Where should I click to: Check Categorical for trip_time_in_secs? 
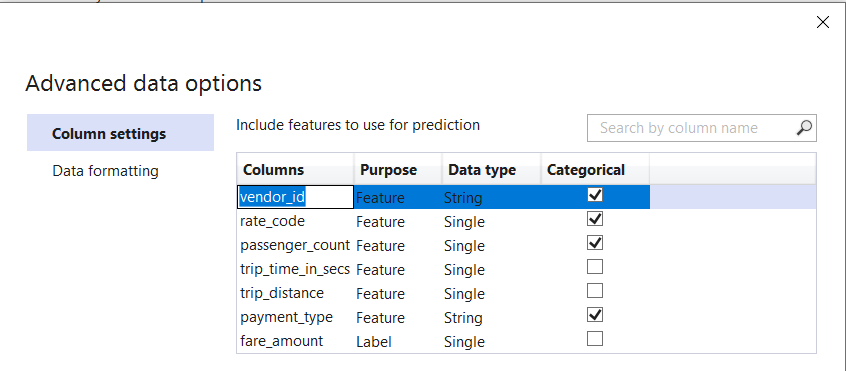[x=595, y=267]
